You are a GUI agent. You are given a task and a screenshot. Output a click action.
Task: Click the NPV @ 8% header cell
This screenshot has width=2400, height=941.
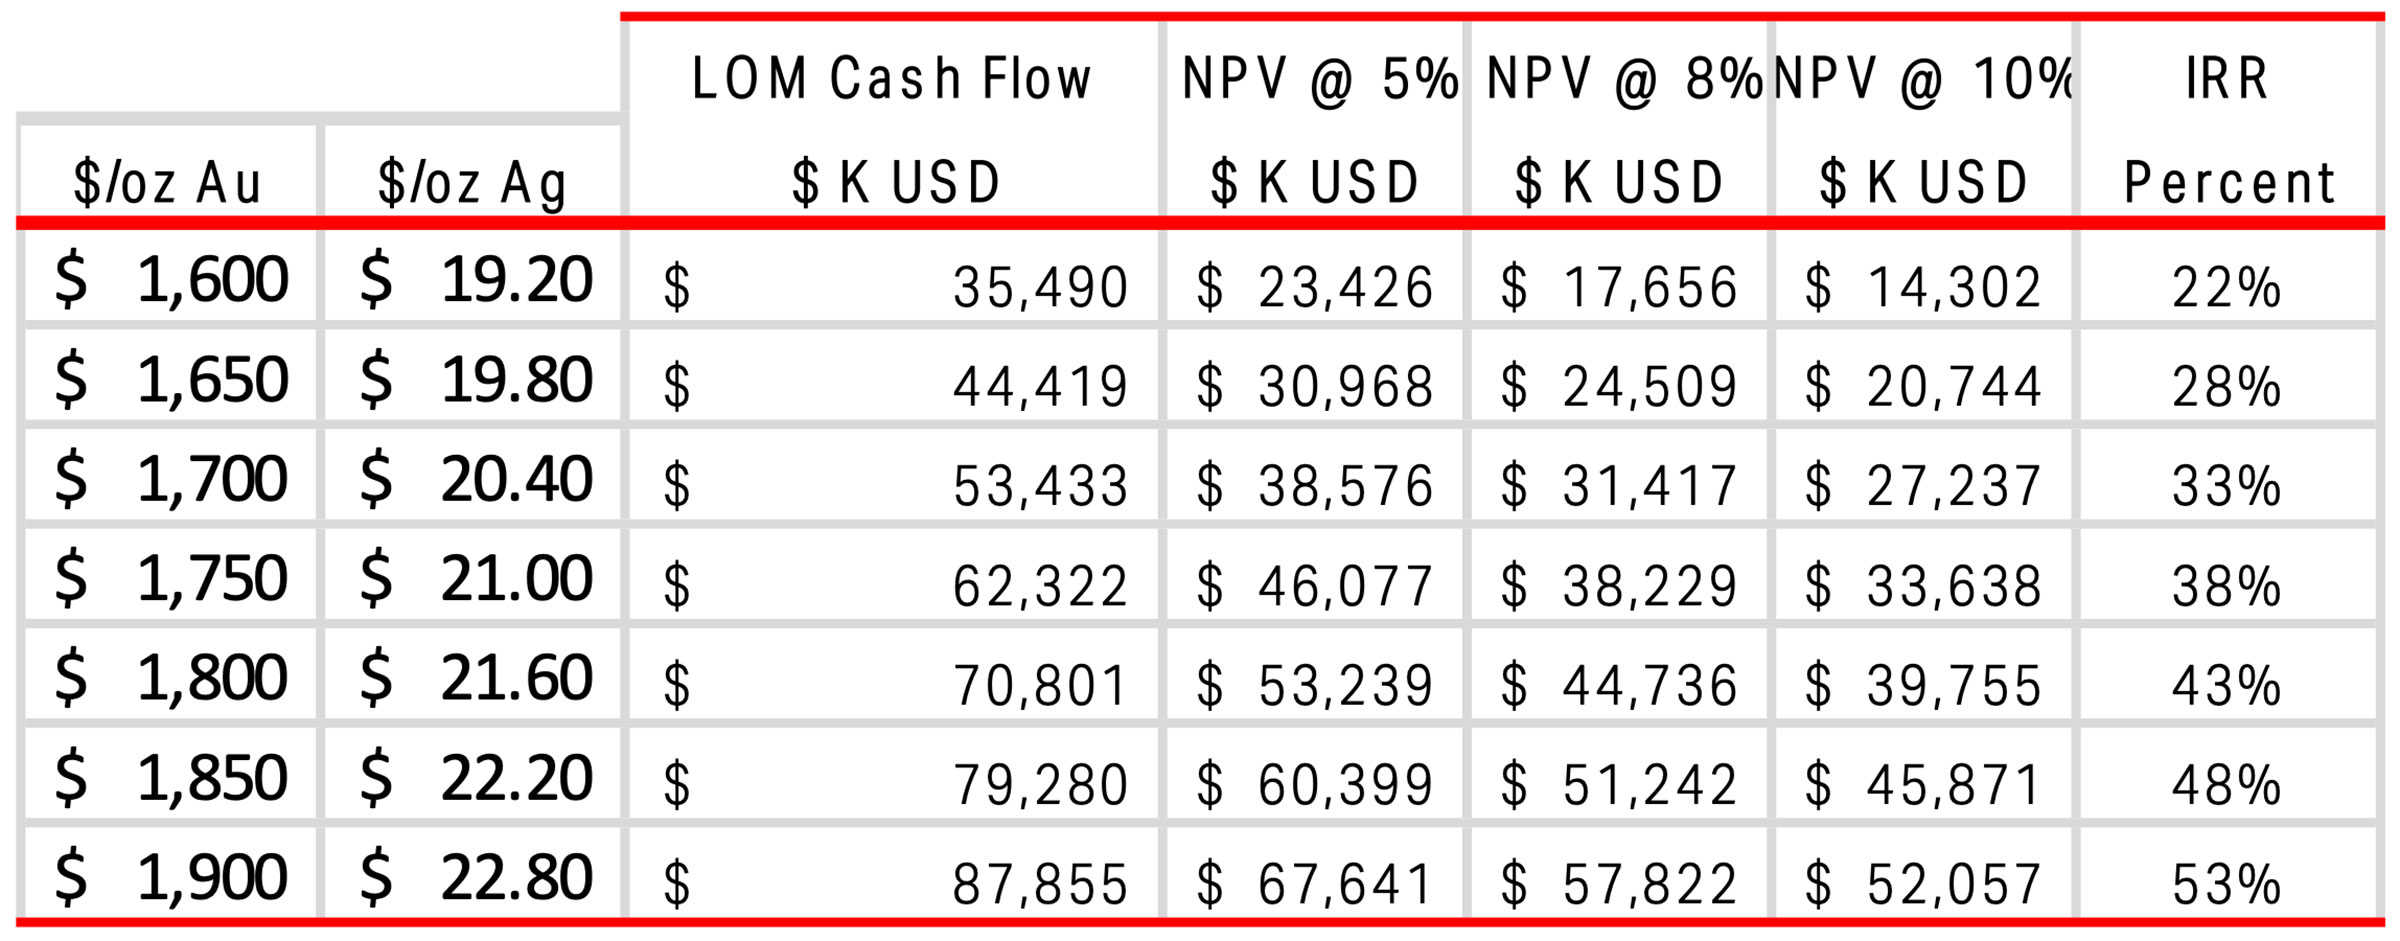tap(1619, 118)
